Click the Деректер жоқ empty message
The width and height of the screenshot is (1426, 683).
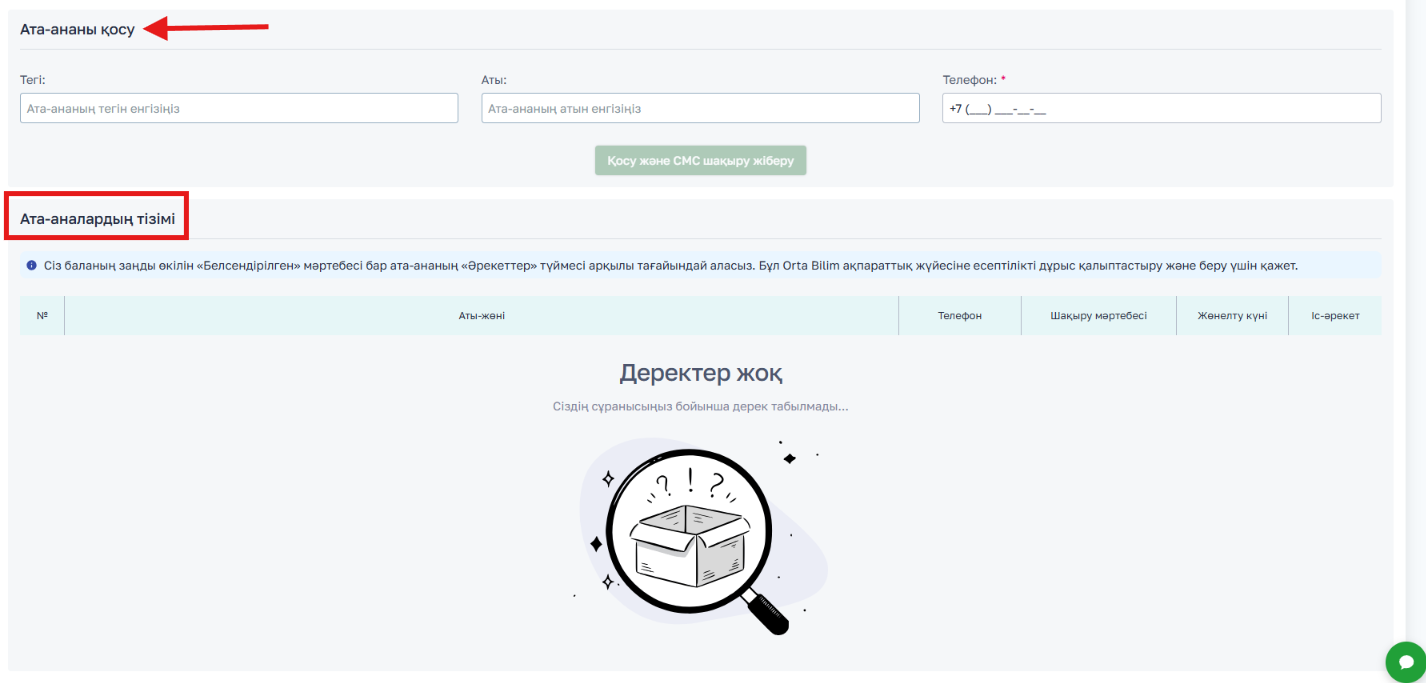pyautogui.click(x=700, y=373)
